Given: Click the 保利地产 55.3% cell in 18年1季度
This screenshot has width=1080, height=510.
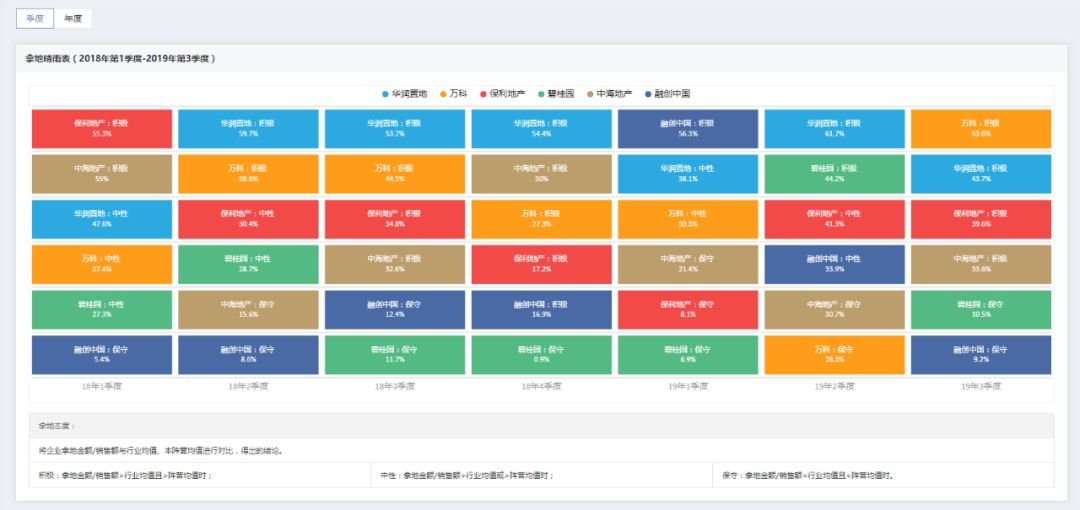Looking at the screenshot, I should [x=102, y=129].
